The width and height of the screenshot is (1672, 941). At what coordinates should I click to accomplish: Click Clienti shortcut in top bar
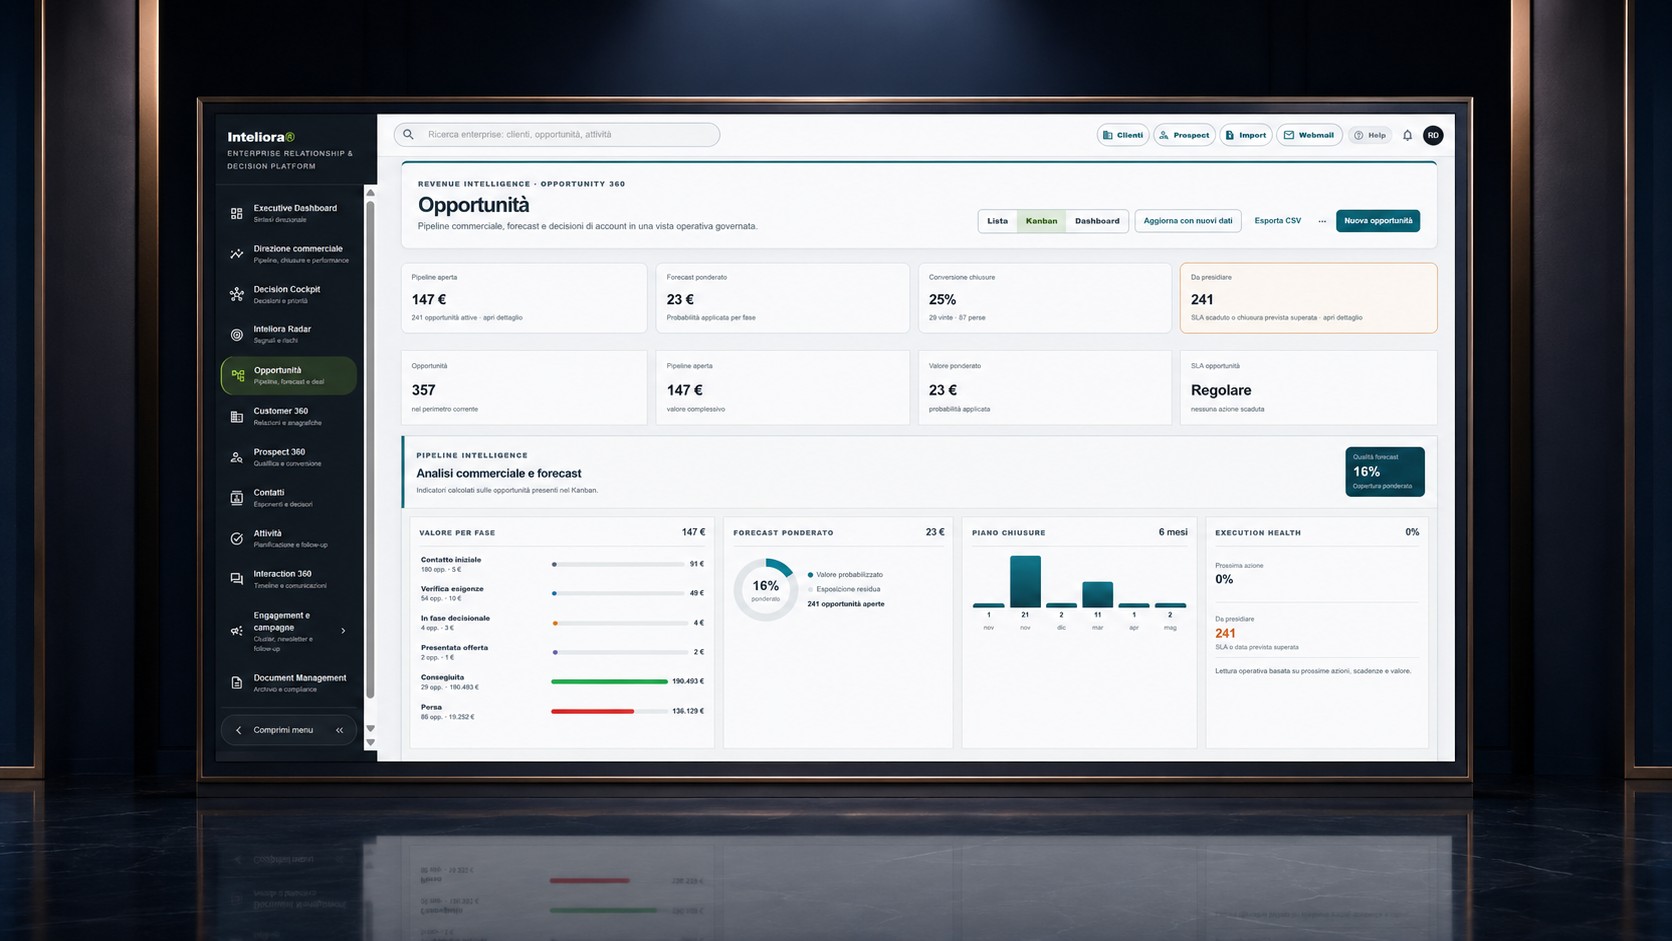[x=1123, y=135]
